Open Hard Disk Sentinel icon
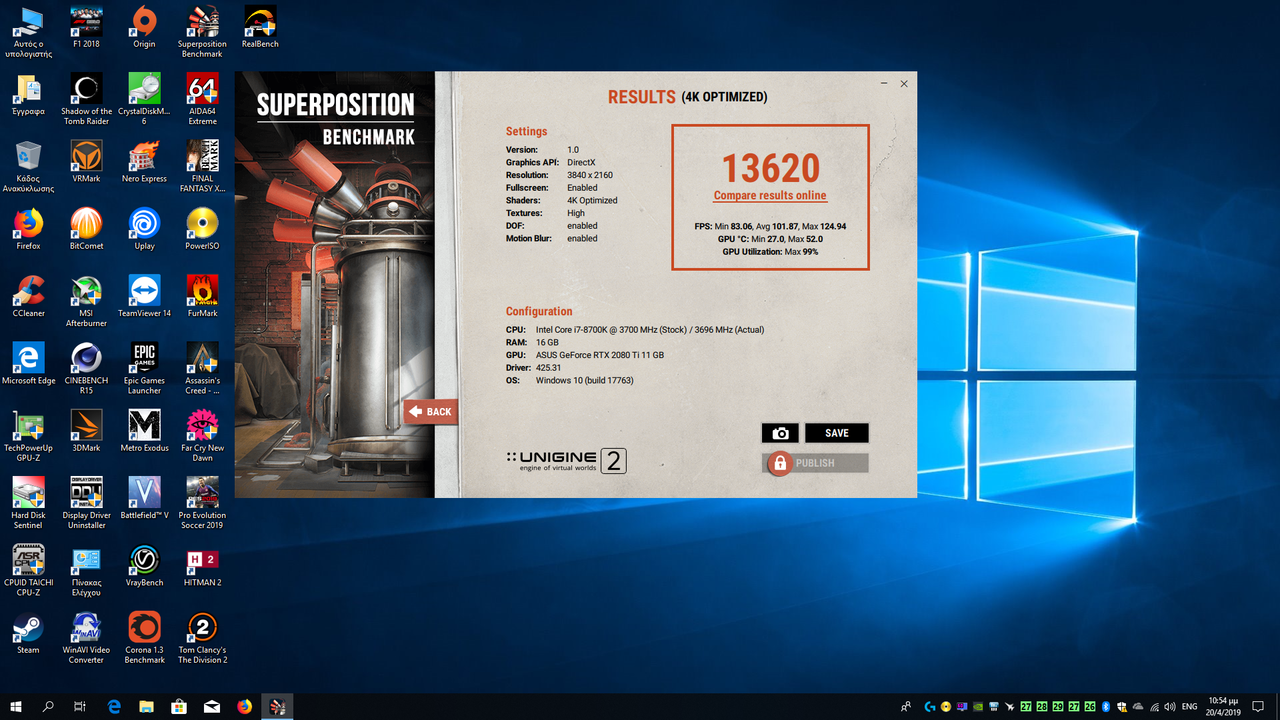Screen dimensions: 1280x720 pyautogui.click(x=29, y=502)
